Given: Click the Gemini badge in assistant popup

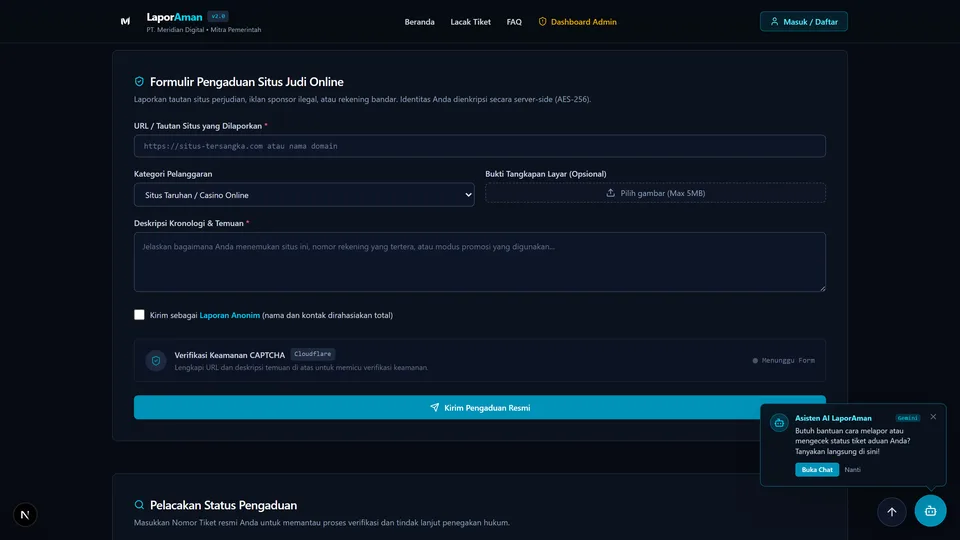Looking at the screenshot, I should [x=907, y=418].
